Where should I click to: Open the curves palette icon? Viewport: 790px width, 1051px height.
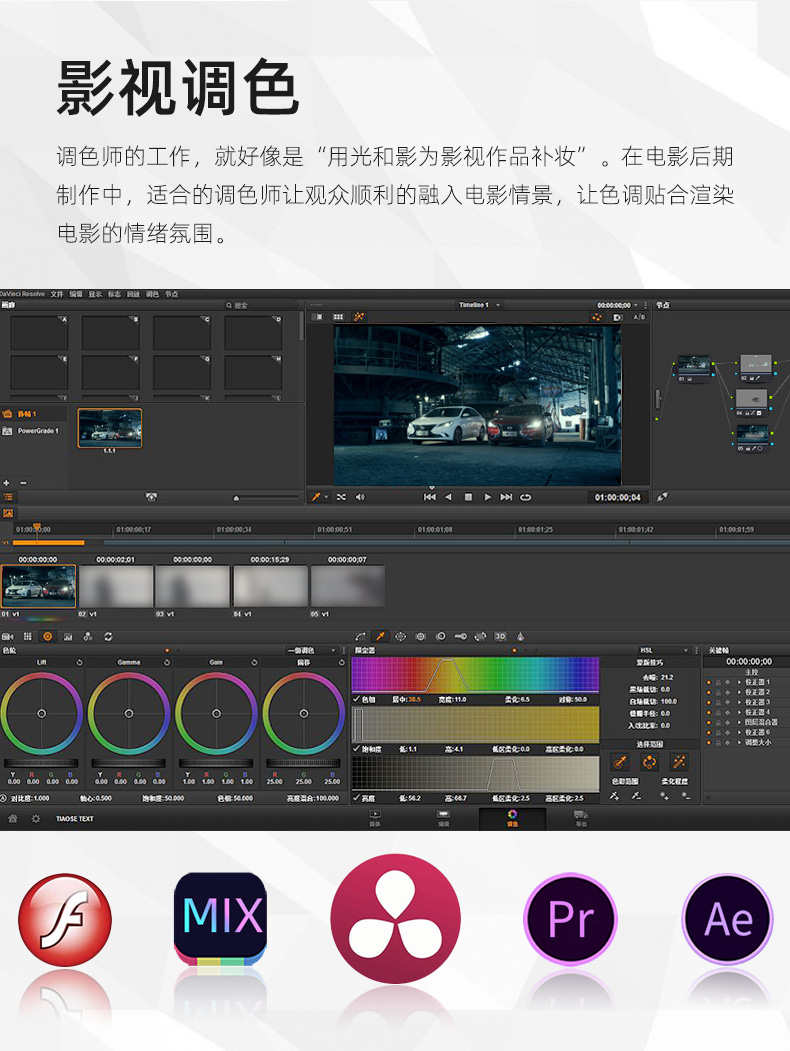(360, 636)
